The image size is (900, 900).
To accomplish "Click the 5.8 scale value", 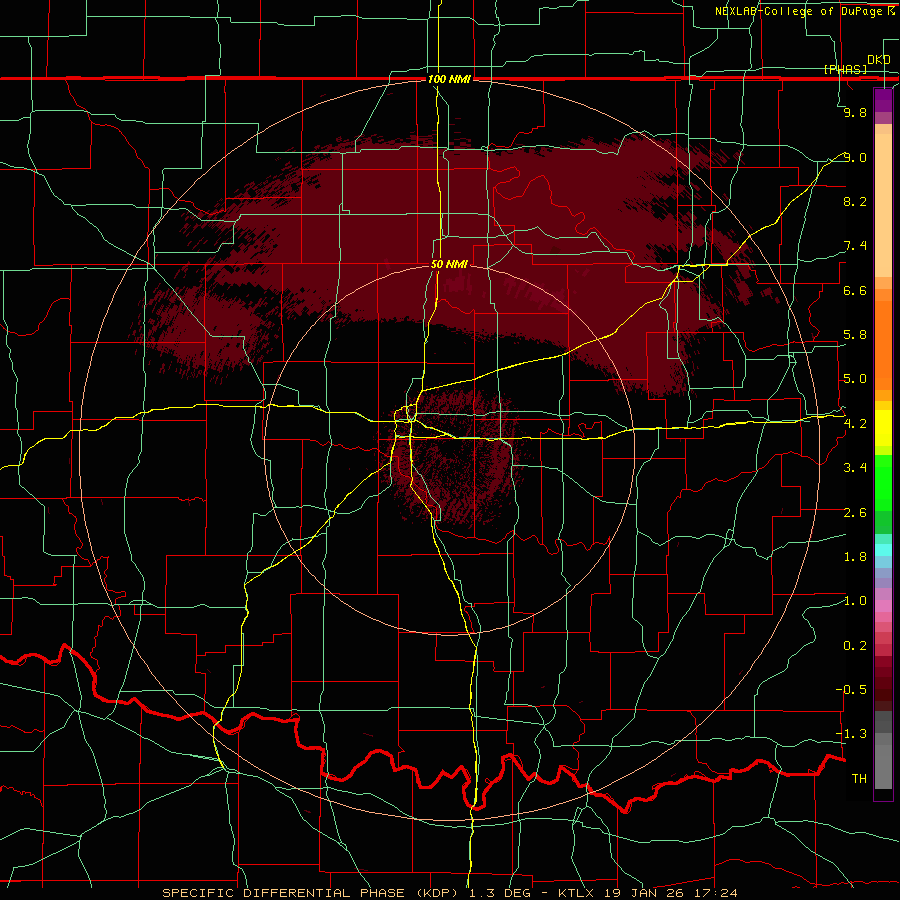I will [855, 335].
